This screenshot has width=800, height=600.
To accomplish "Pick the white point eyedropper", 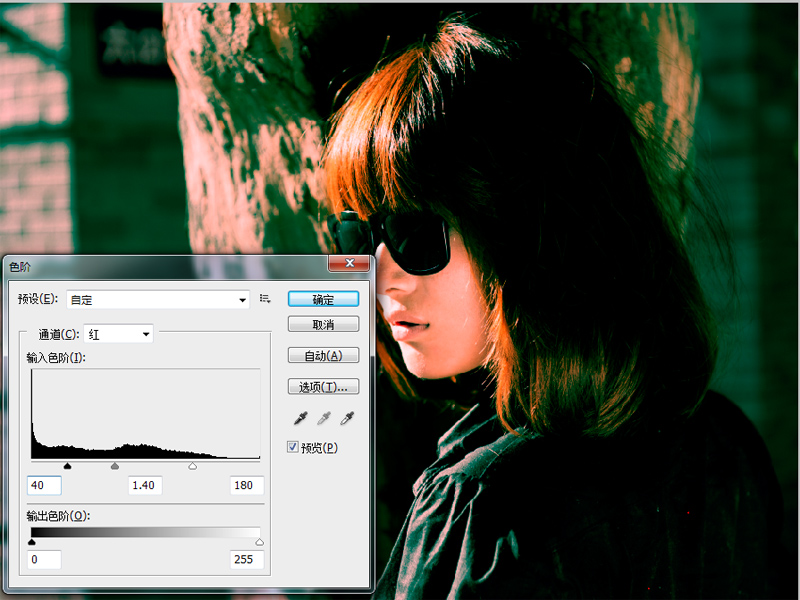I will point(347,420).
